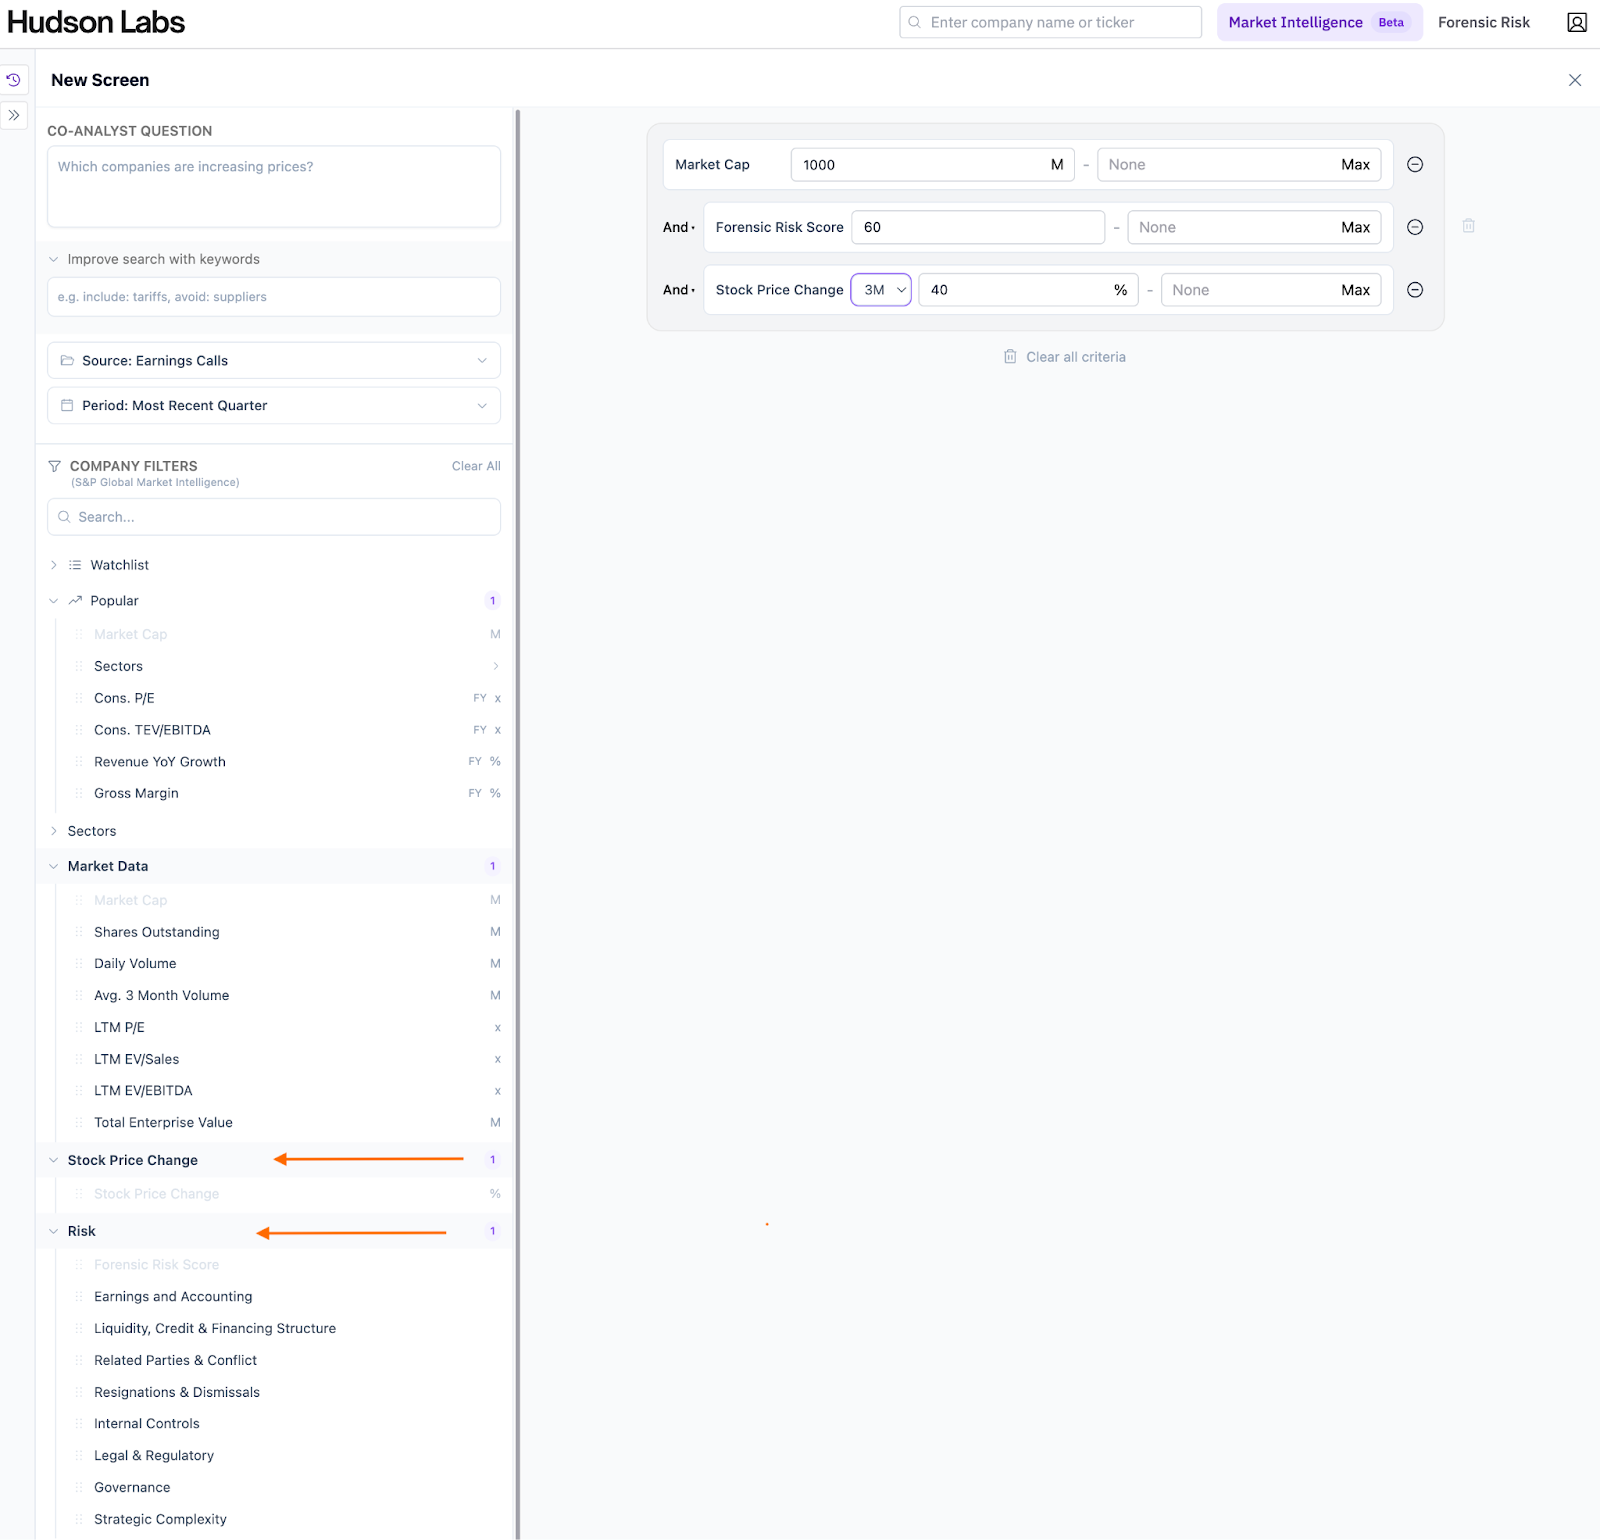Click trash icon beside Forensic Risk row
The image size is (1600, 1540).
click(x=1468, y=227)
